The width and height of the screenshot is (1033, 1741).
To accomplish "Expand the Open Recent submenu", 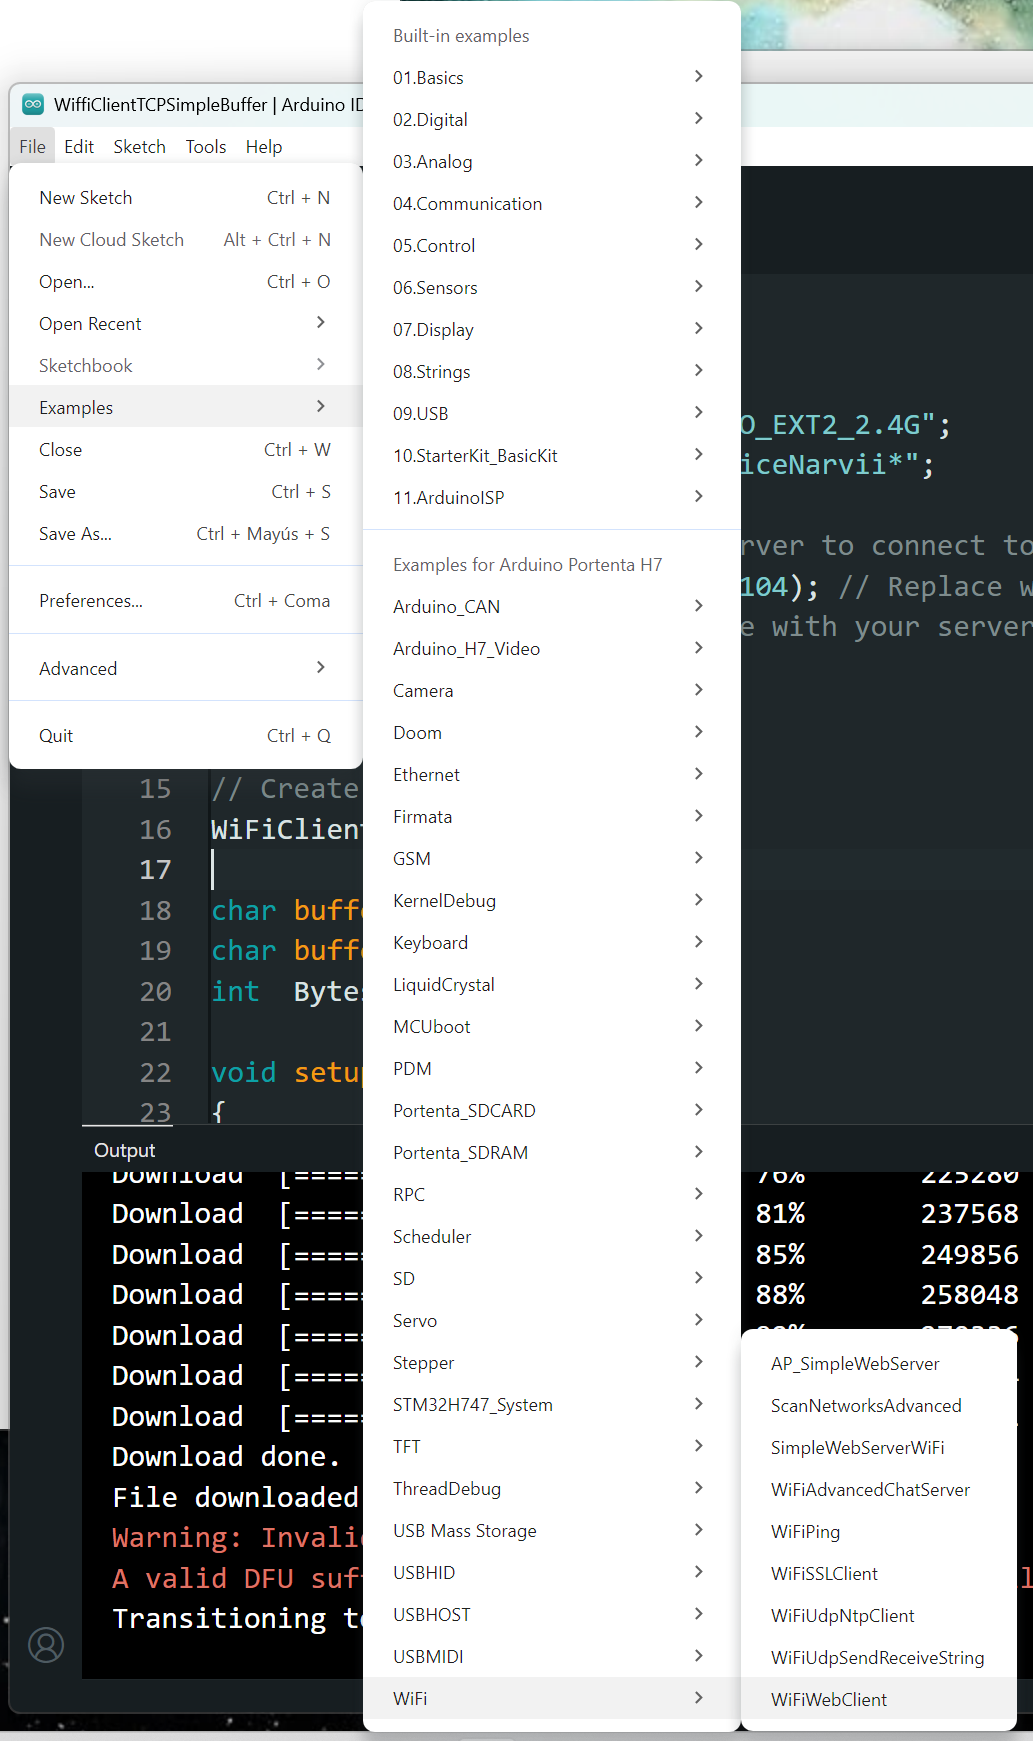I will [x=185, y=324].
